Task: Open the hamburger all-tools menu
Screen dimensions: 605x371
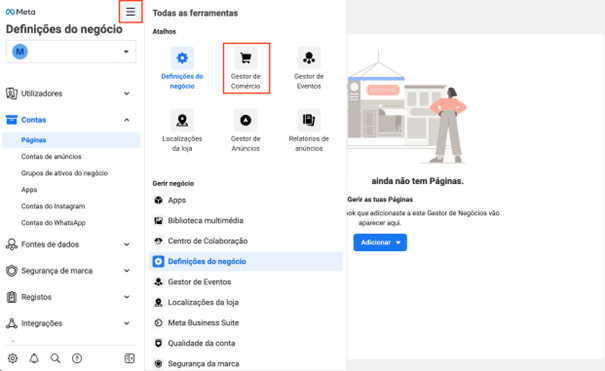Action: (x=130, y=12)
